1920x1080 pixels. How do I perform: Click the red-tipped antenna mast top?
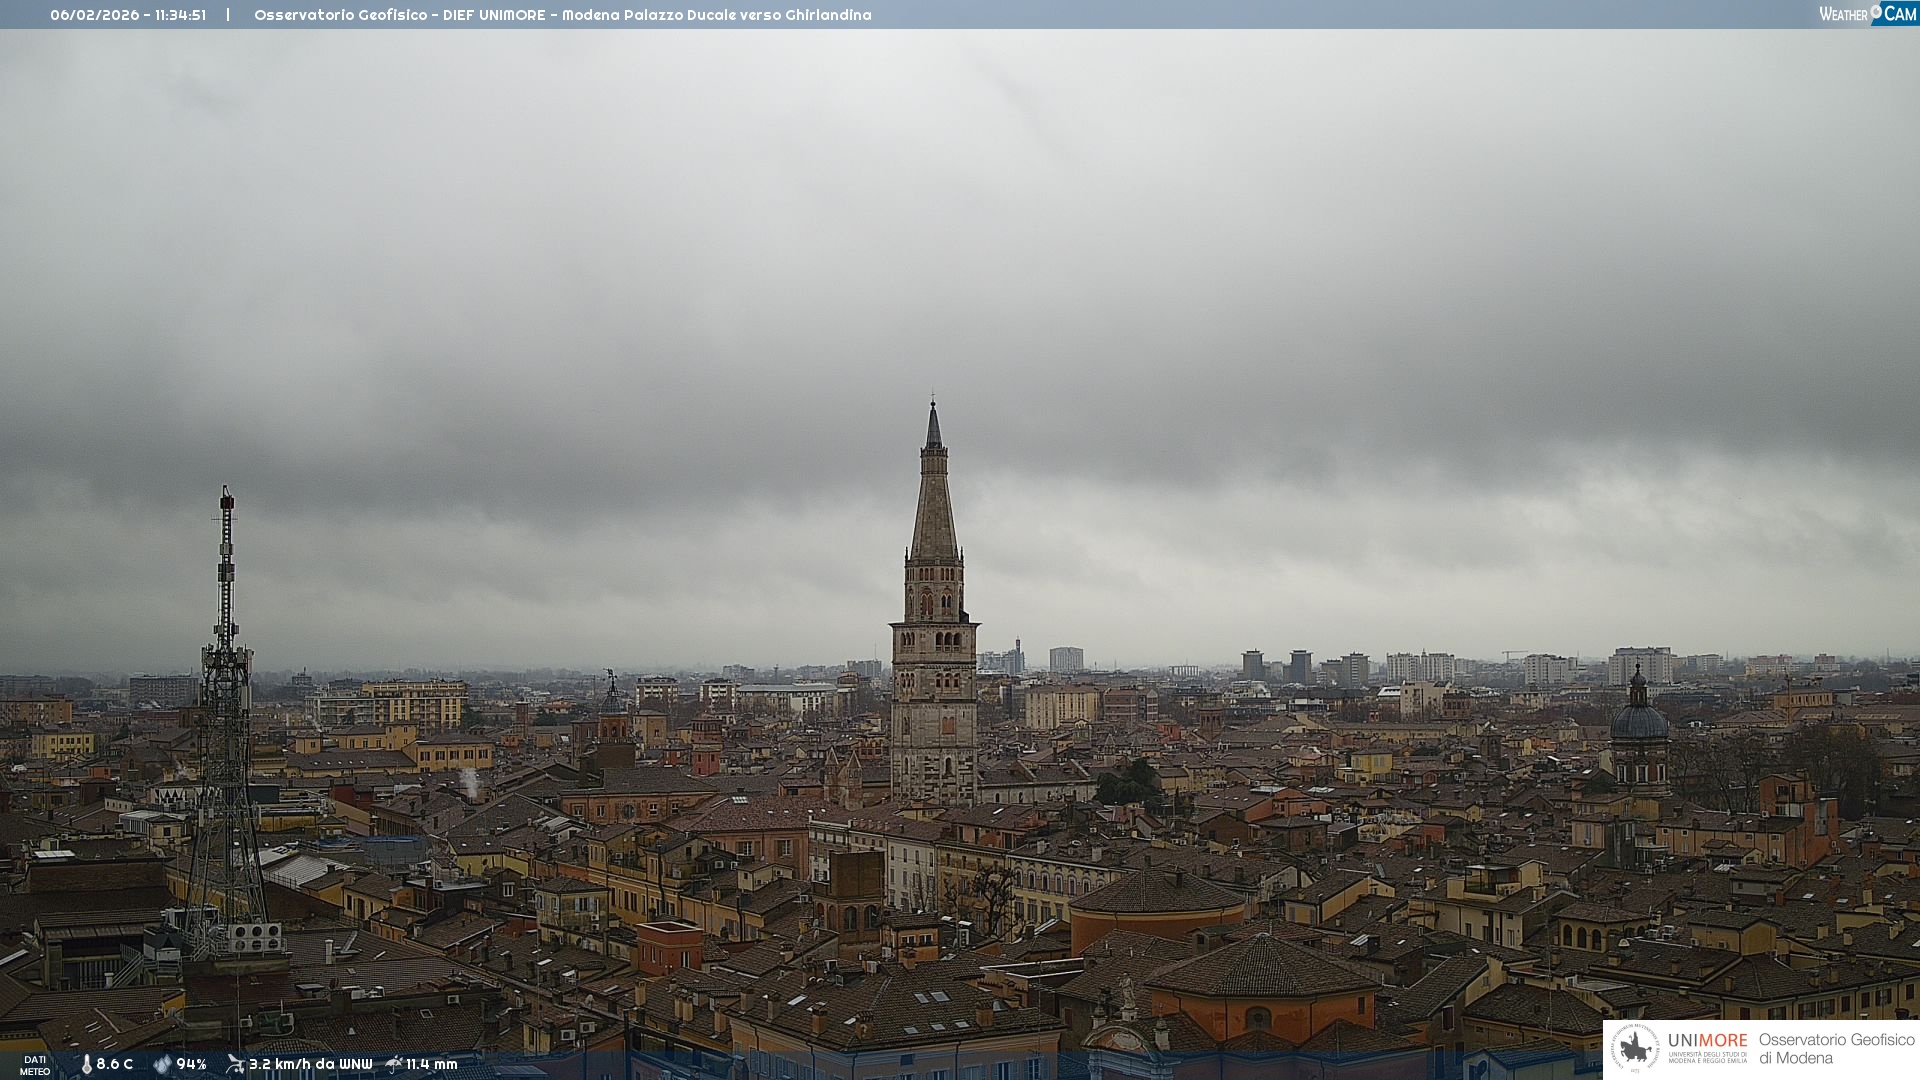(227, 500)
